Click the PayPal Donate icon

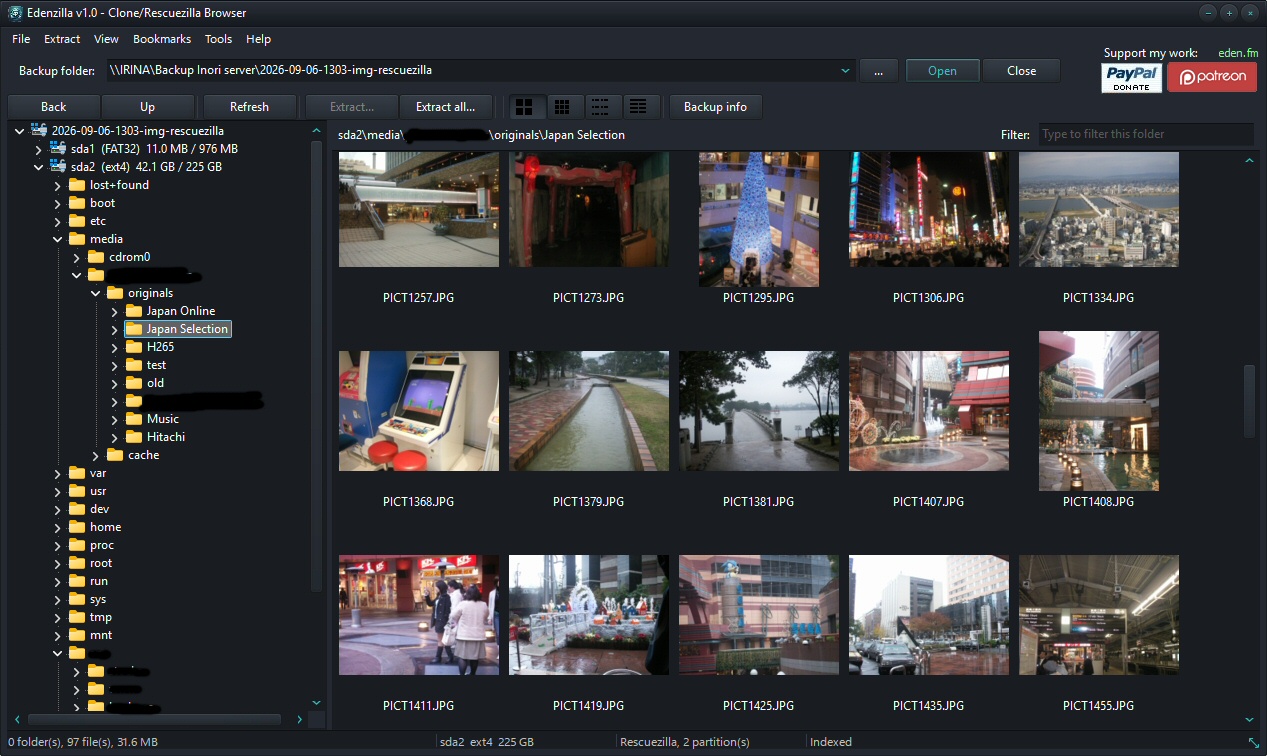pyautogui.click(x=1131, y=77)
